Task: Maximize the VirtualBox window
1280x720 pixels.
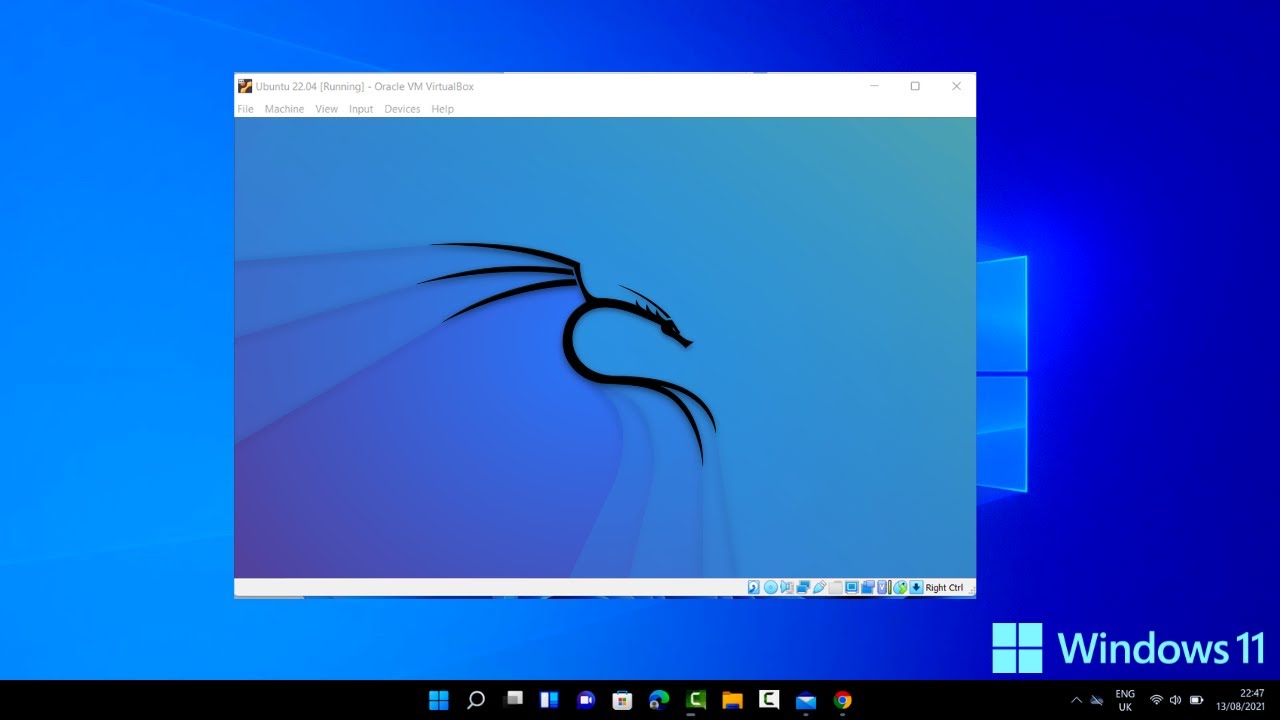Action: 915,86
